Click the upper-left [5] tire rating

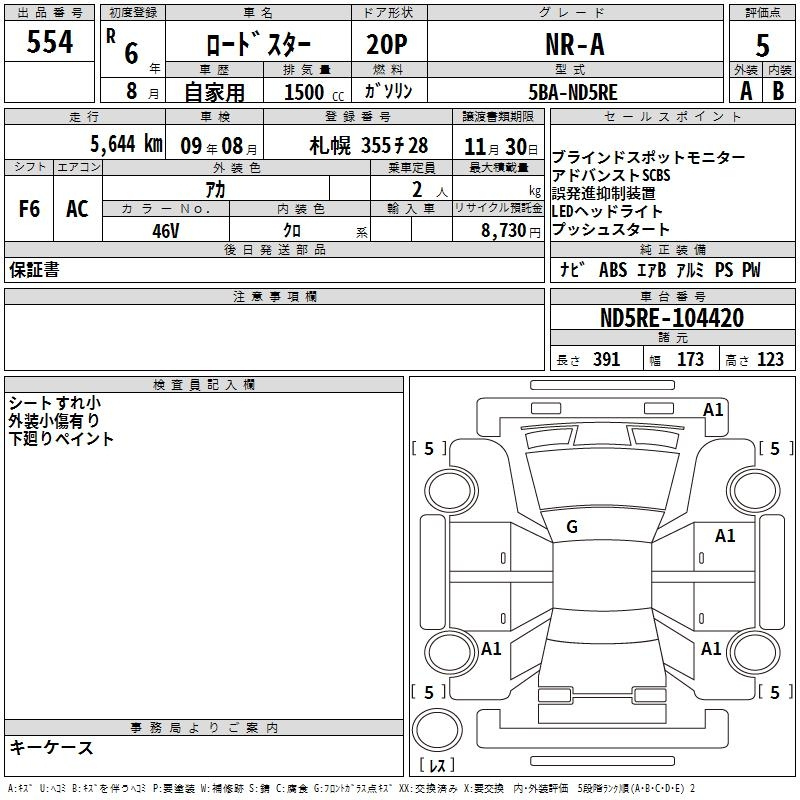pyautogui.click(x=429, y=449)
